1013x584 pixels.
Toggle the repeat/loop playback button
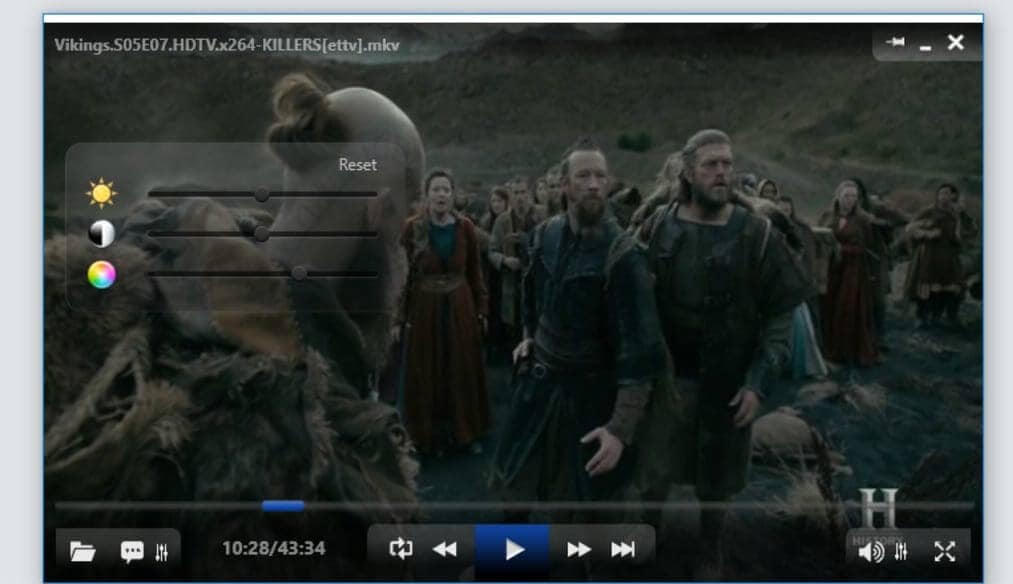coord(401,548)
